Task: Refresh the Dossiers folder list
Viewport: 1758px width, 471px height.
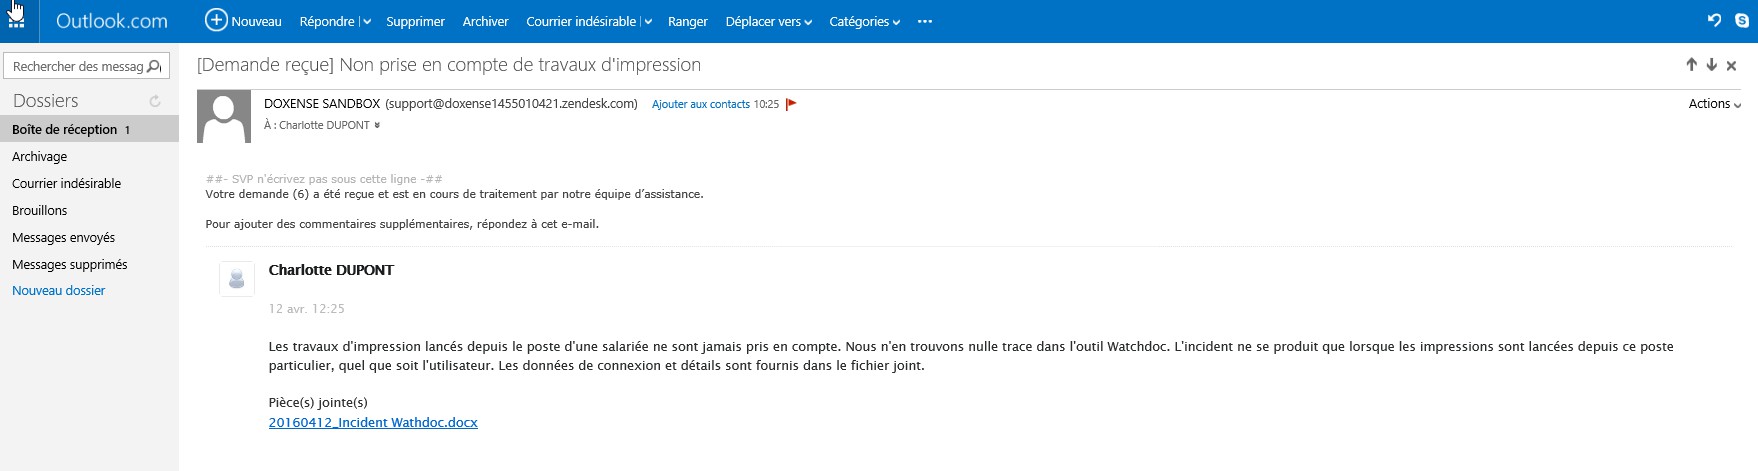Action: (155, 101)
